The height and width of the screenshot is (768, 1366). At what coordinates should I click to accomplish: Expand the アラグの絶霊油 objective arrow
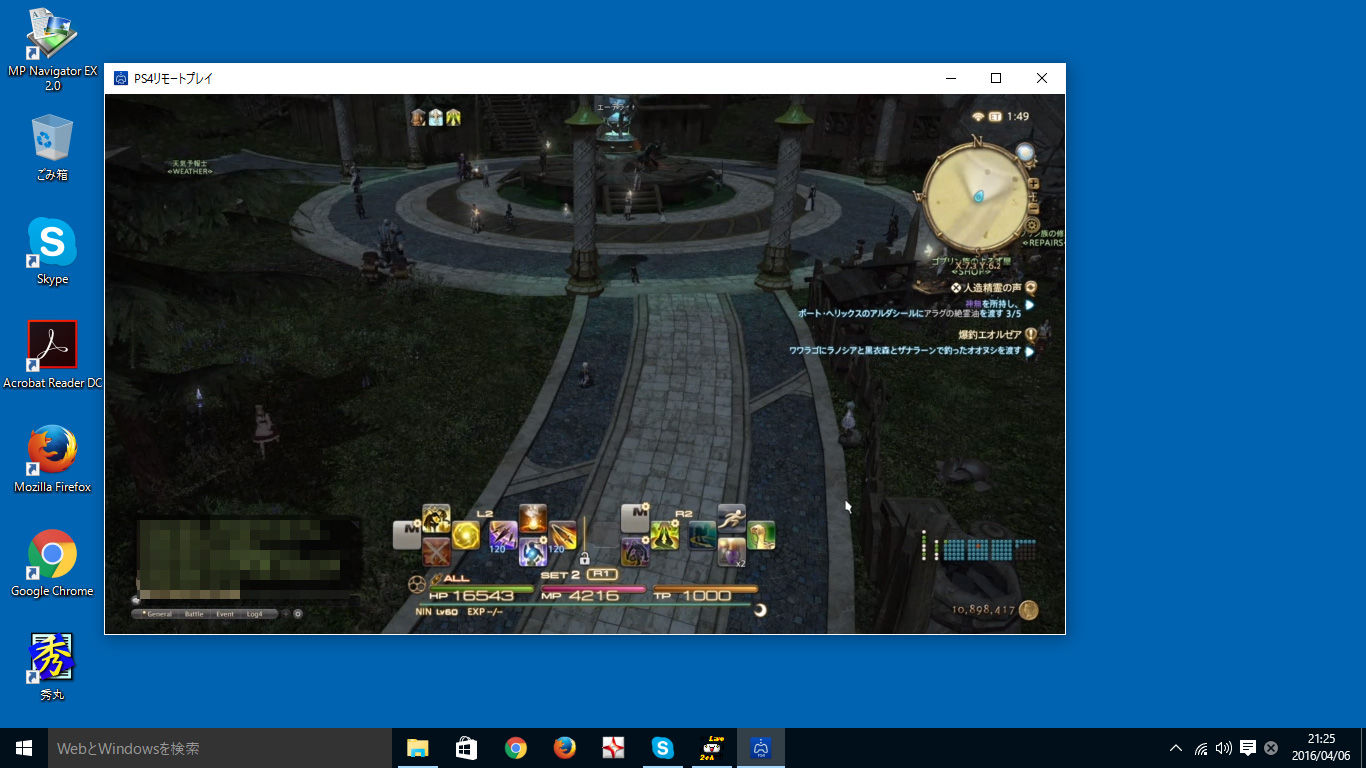click(x=1029, y=305)
